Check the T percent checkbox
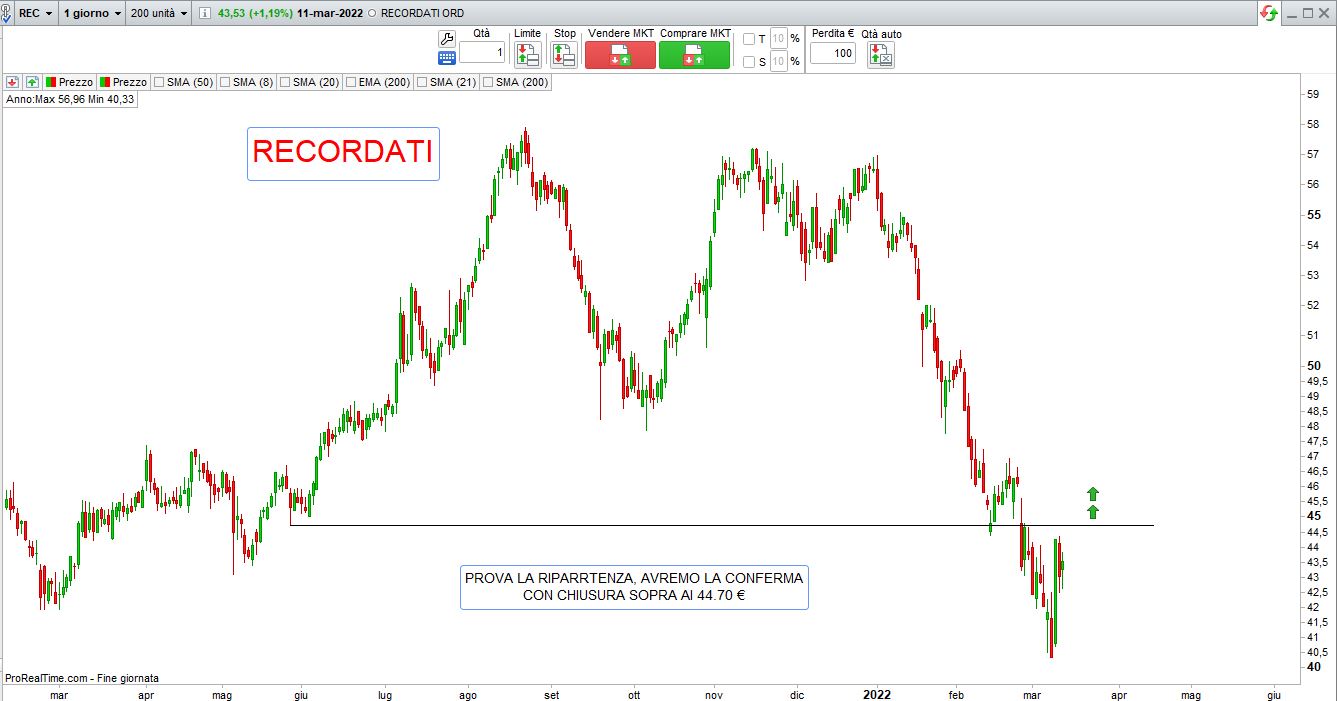Screen dimensions: 1337x701 (749, 39)
